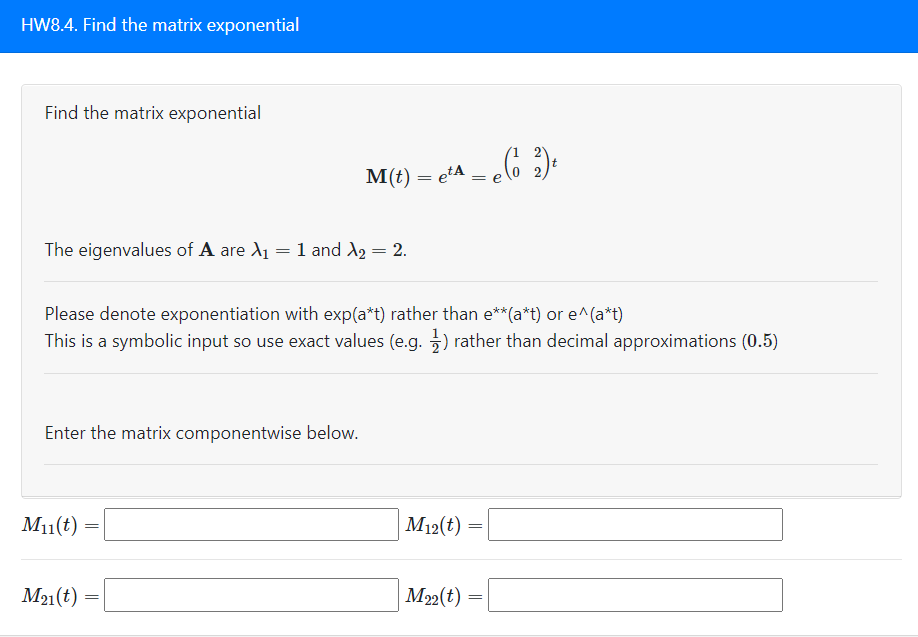Select the matrix exponential equation M(t)
Image resolution: width=918 pixels, height=637 pixels.
459,168
